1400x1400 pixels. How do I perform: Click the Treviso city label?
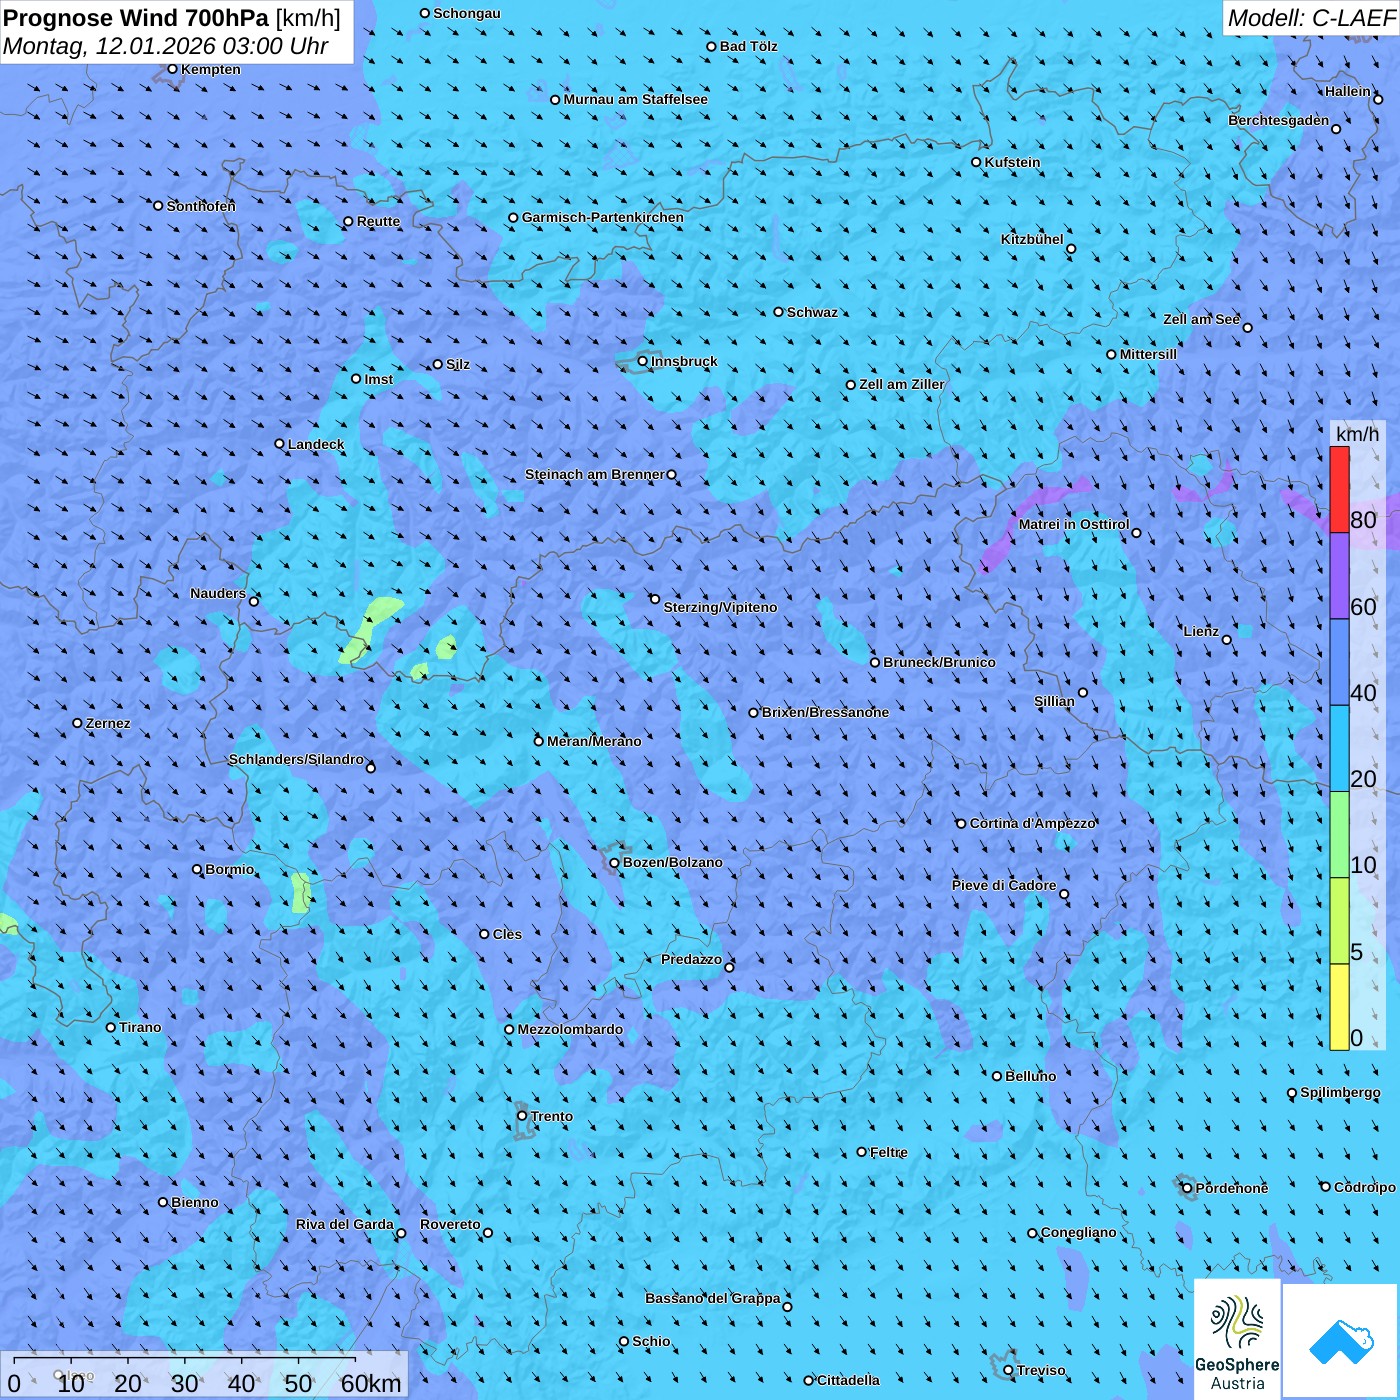[x=1040, y=1370]
